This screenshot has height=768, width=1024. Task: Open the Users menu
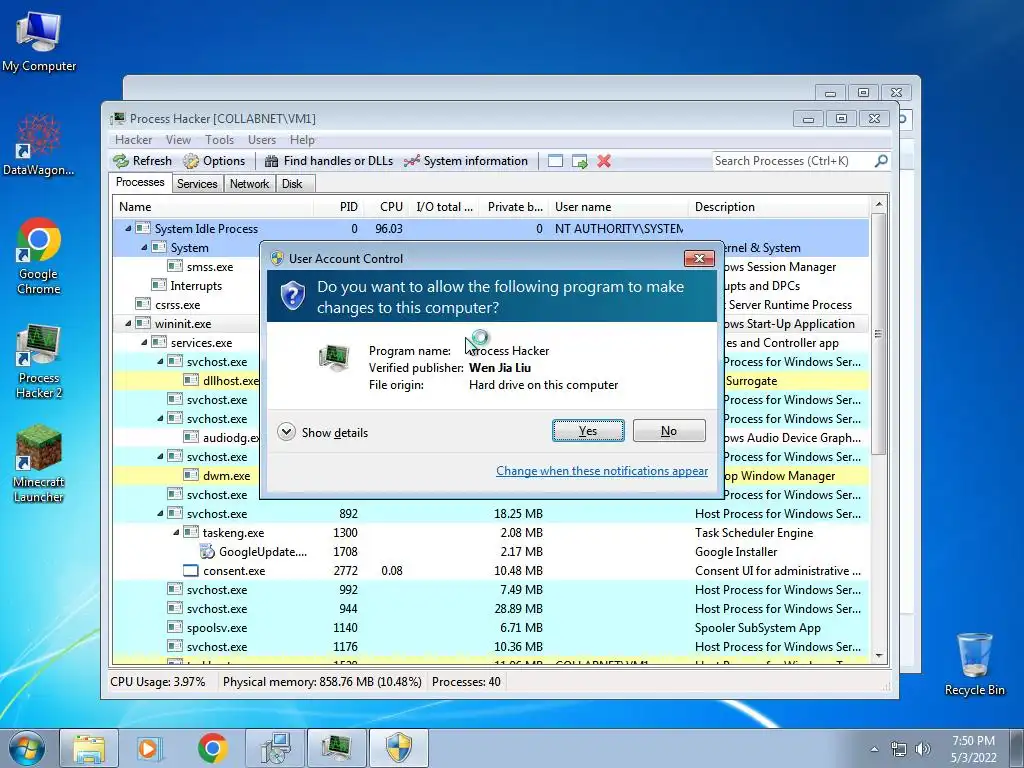click(262, 140)
